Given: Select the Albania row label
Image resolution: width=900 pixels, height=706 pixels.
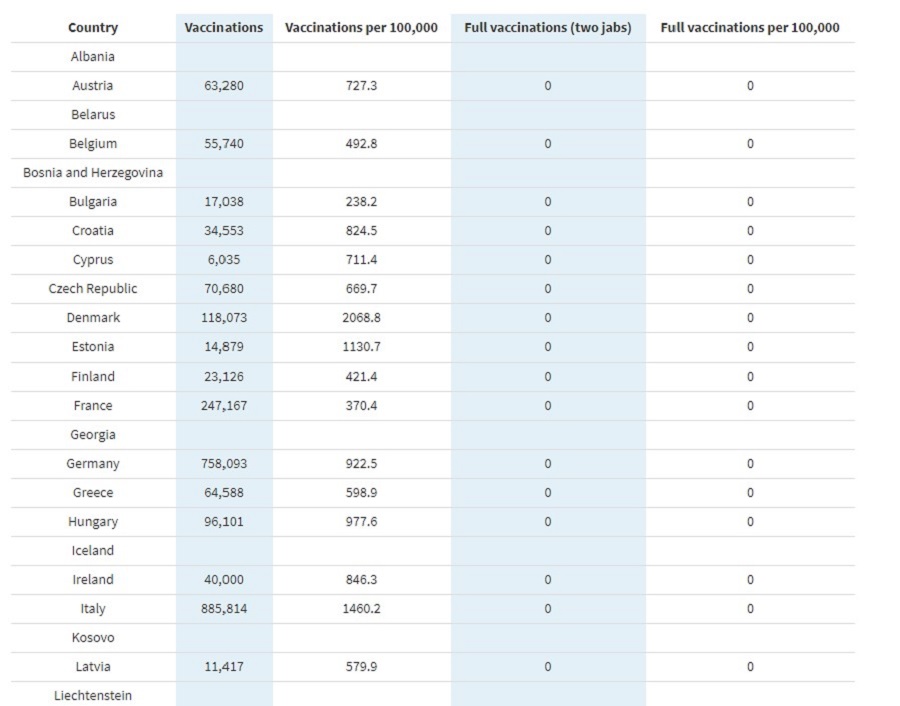Looking at the screenshot, I should [93, 57].
